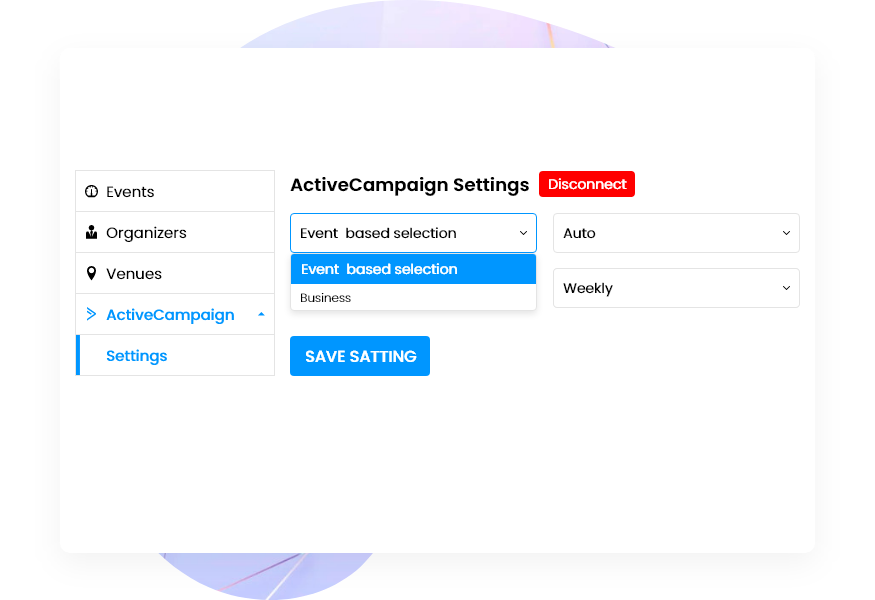Image resolution: width=875 pixels, height=600 pixels.
Task: Close the Event based selection combo box
Action: tap(414, 233)
